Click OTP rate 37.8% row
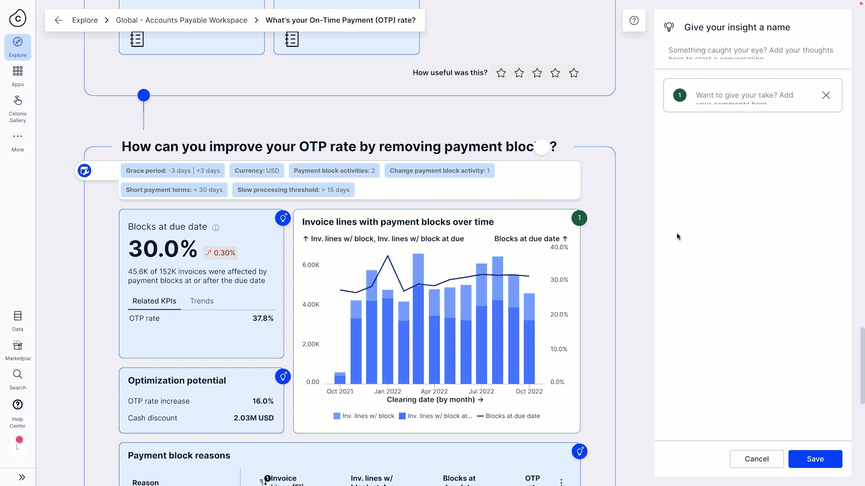 coord(201,318)
